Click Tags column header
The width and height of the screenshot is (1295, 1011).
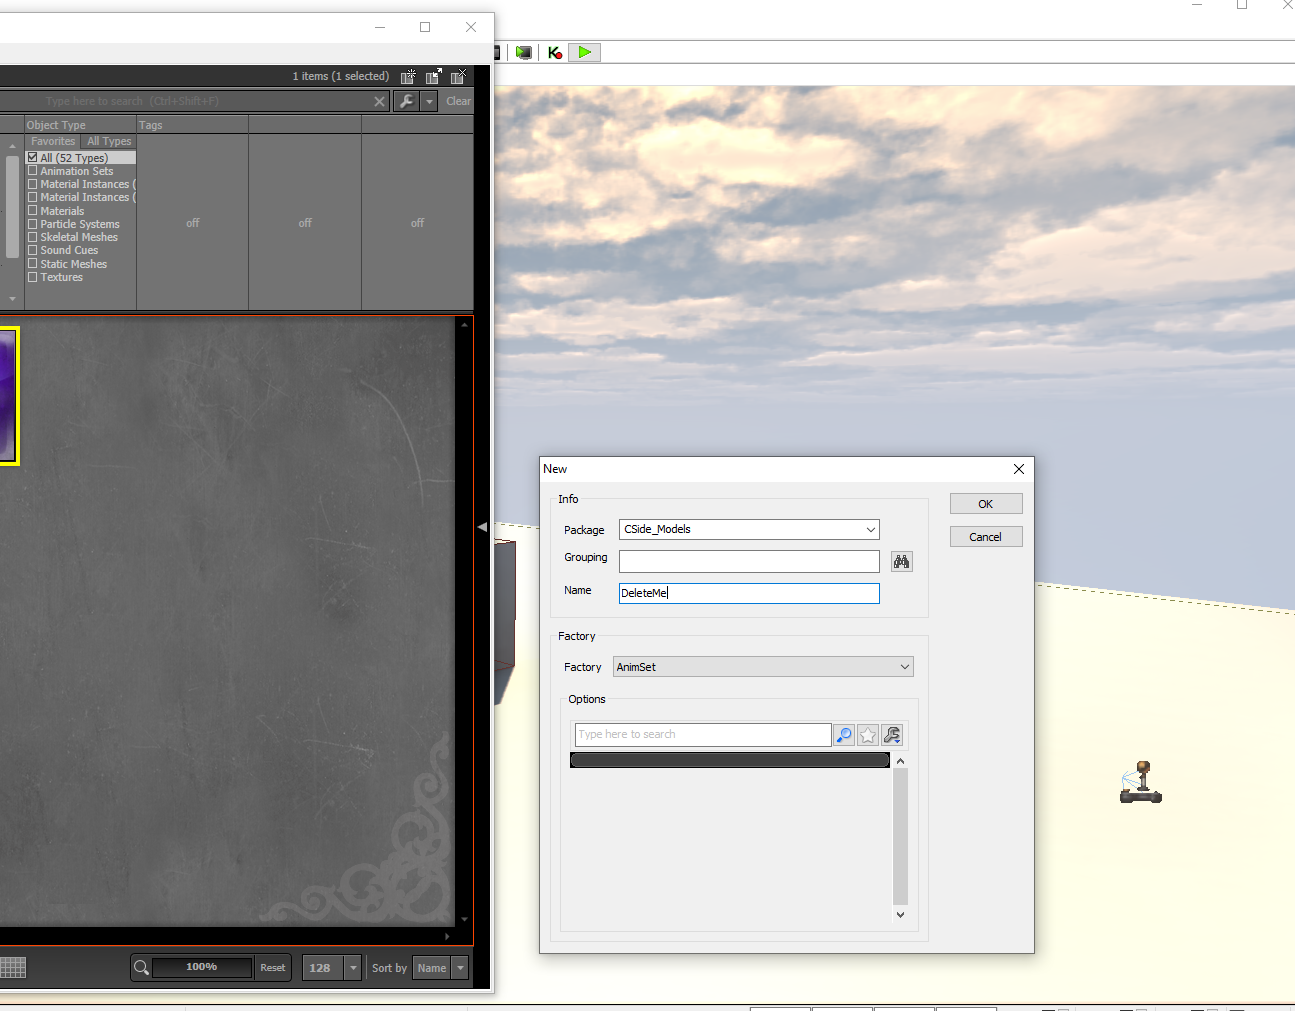[x=192, y=125]
